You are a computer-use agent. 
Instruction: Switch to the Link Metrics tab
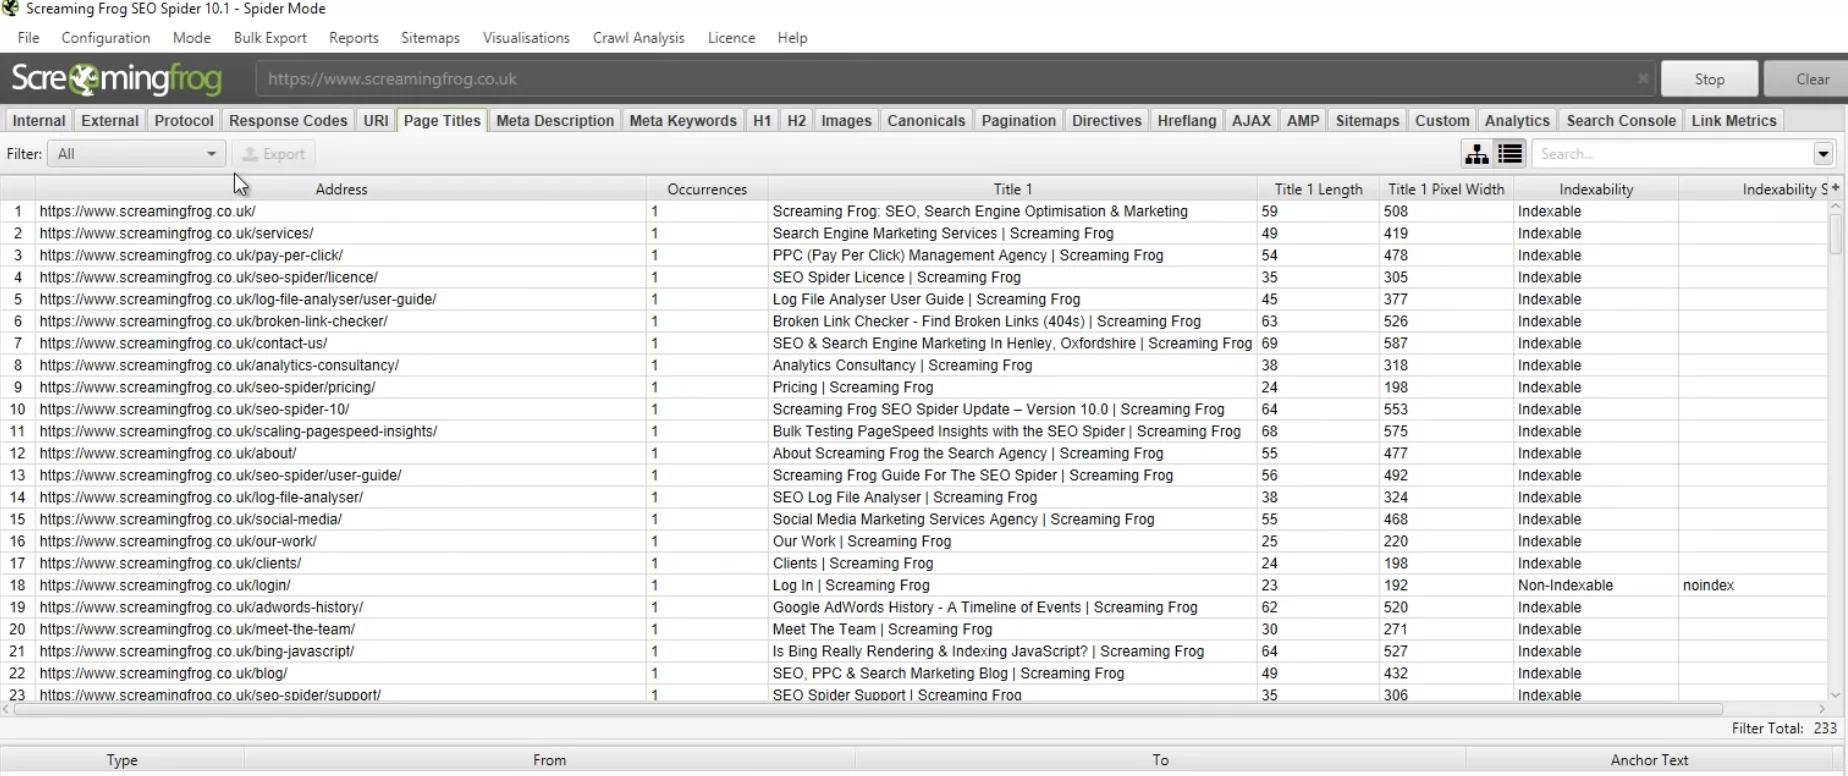pos(1734,120)
